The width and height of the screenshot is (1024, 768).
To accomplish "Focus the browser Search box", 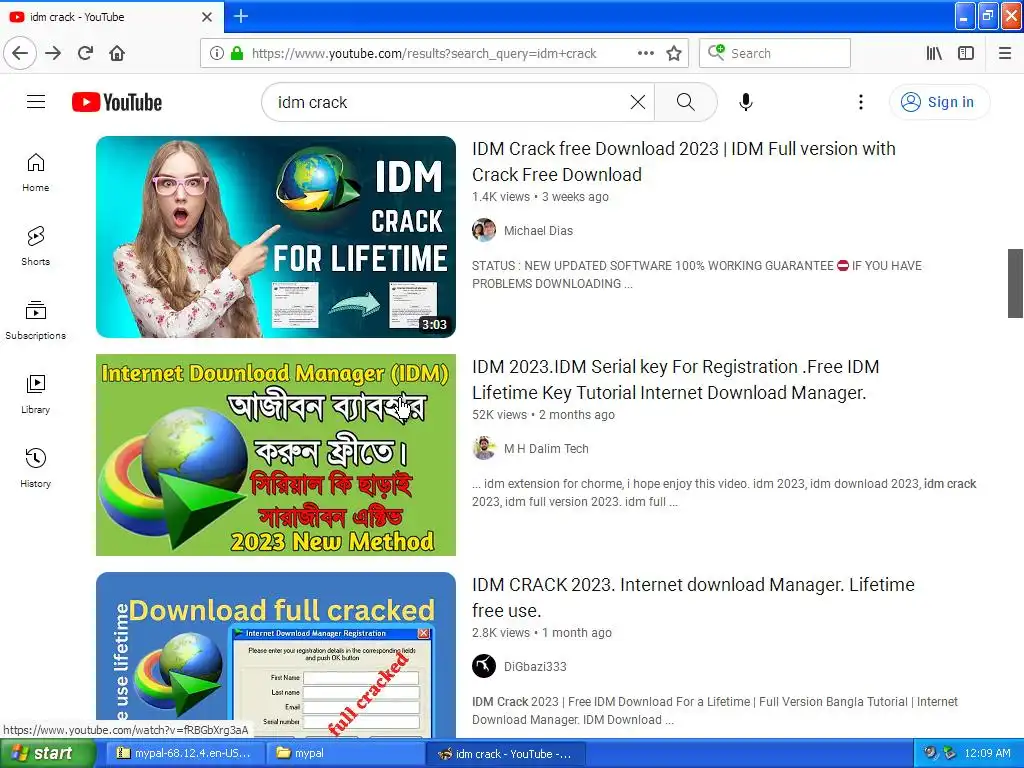I will (x=775, y=54).
